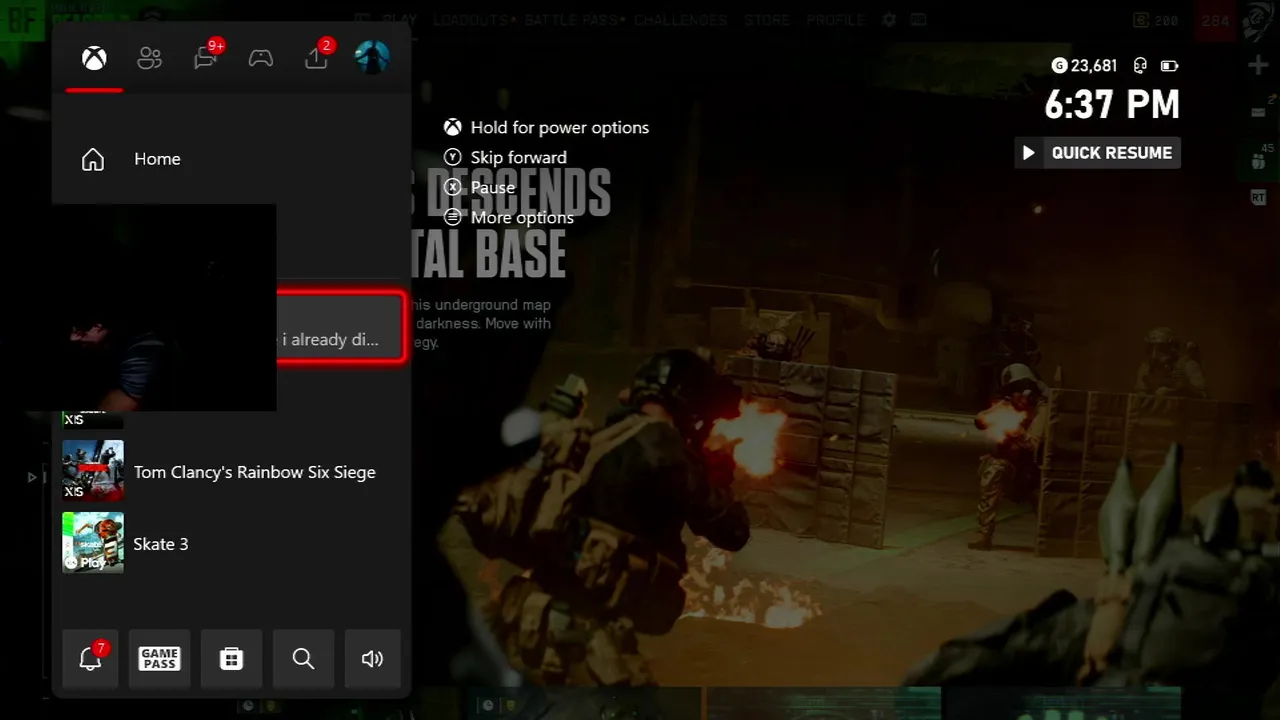Open the Microsoft Store bag icon
This screenshot has height=720, width=1280.
coord(231,658)
